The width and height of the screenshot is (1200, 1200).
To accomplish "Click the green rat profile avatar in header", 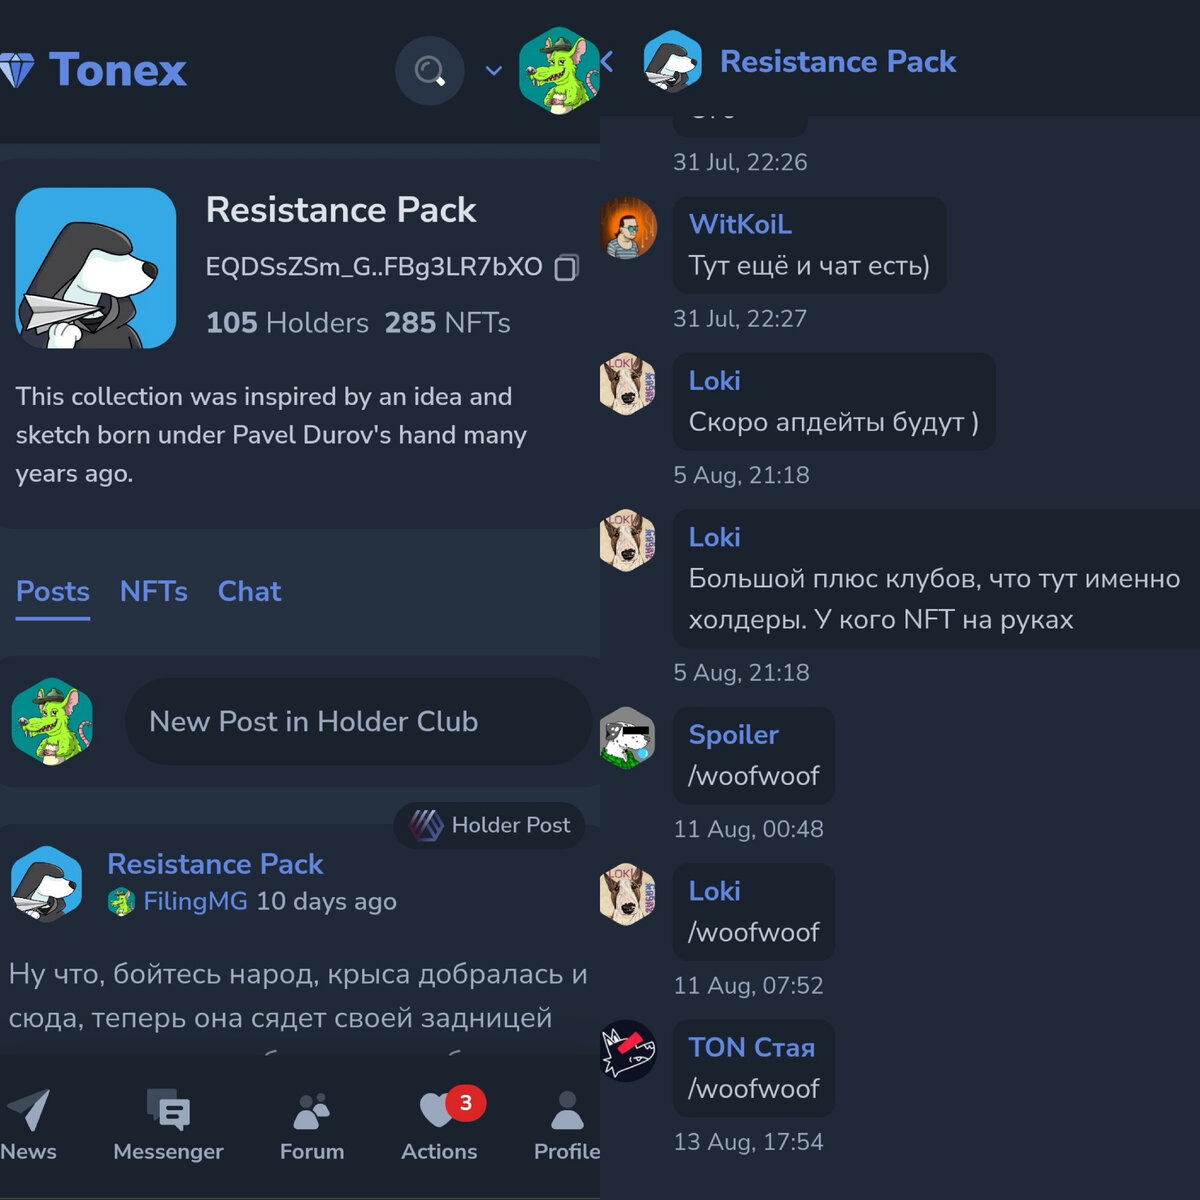I will click(x=559, y=70).
